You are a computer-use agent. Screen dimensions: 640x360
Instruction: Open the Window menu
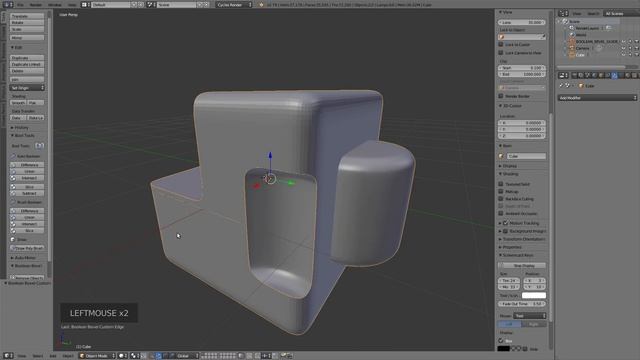click(x=55, y=5)
